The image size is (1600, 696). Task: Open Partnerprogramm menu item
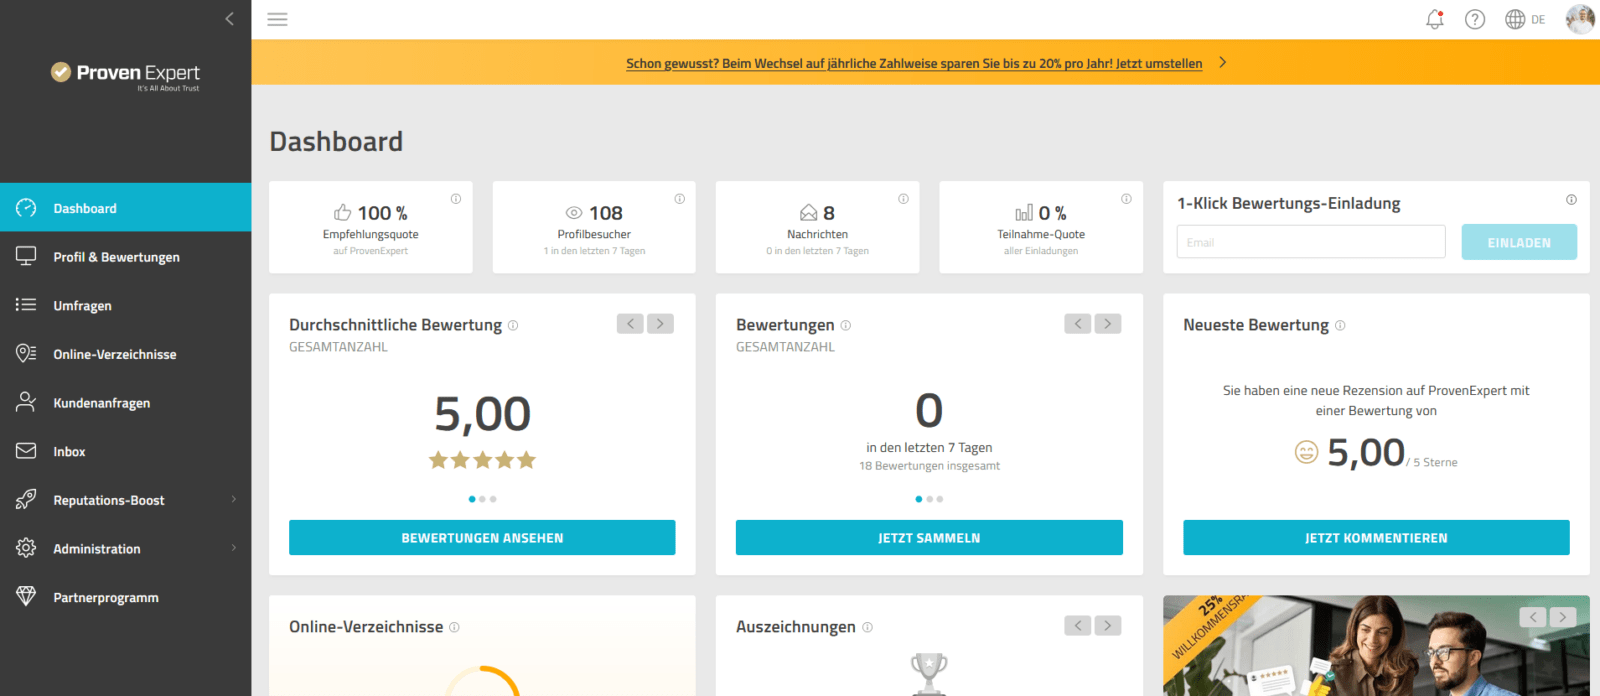pyautogui.click(x=125, y=597)
